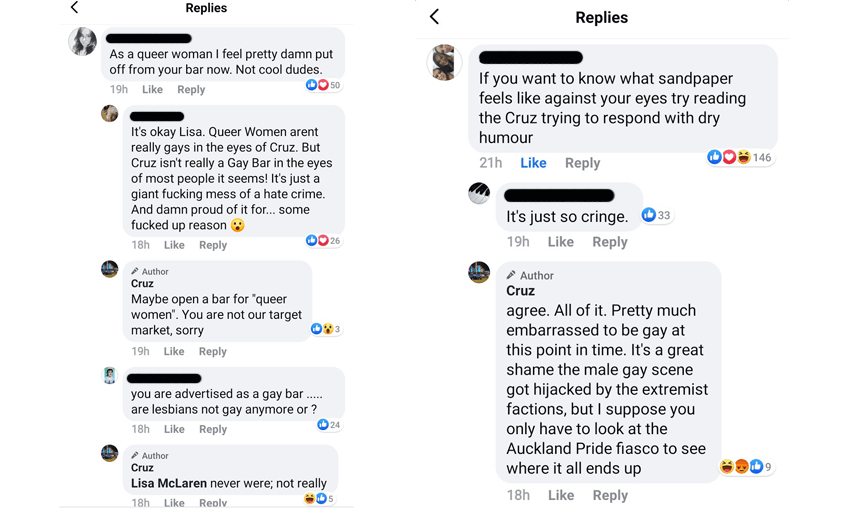The width and height of the screenshot is (850, 510).
Task: Reply to the sandpaper comment
Action: coord(582,163)
